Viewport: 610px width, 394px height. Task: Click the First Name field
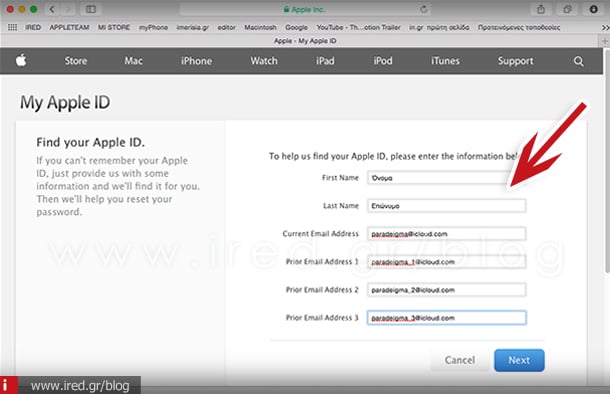446,178
